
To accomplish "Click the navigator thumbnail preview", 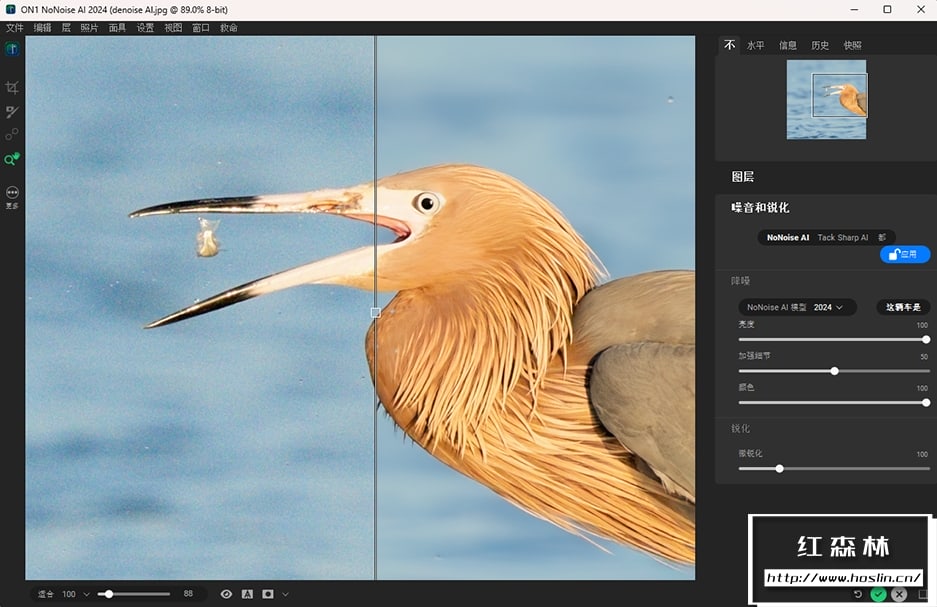I will coord(826,99).
